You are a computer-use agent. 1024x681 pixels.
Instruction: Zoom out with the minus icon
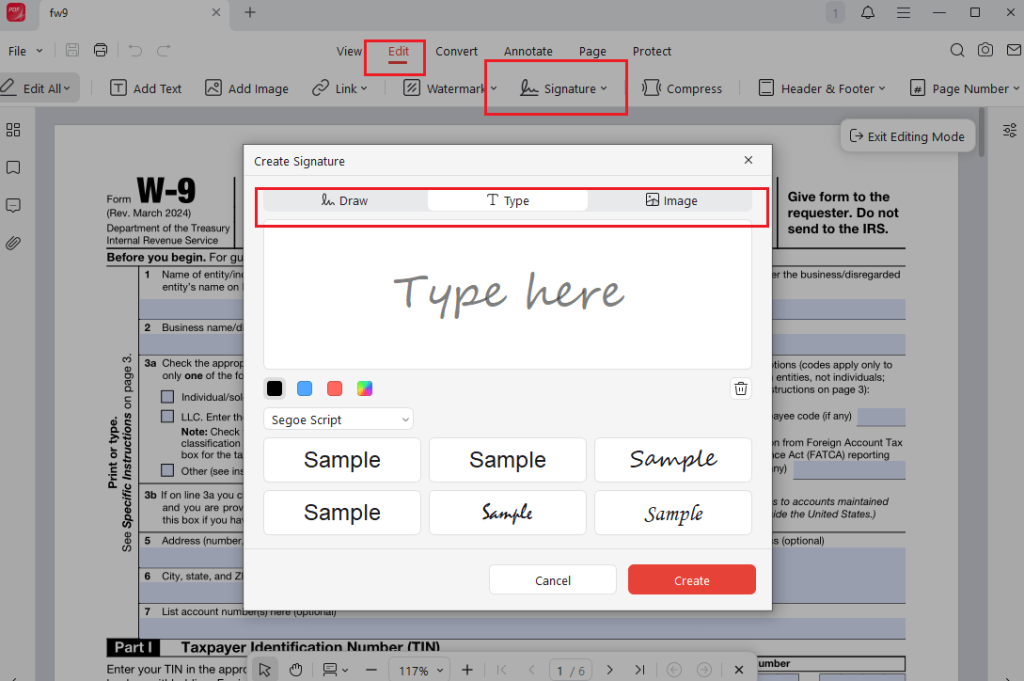[371, 670]
